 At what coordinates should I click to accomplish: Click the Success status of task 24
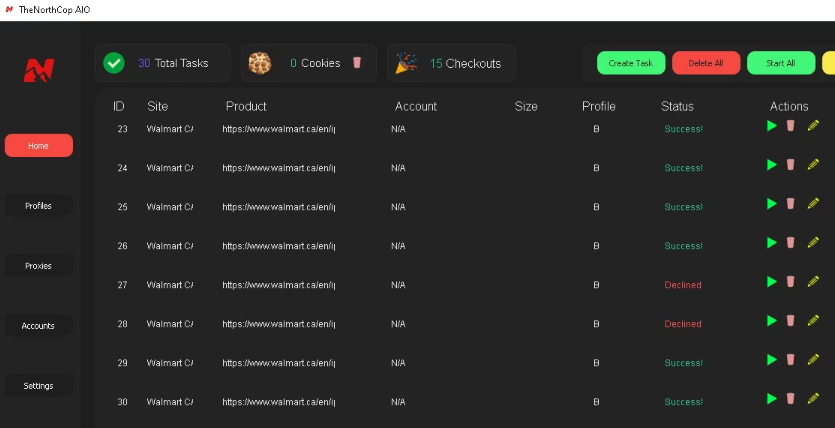coord(683,168)
